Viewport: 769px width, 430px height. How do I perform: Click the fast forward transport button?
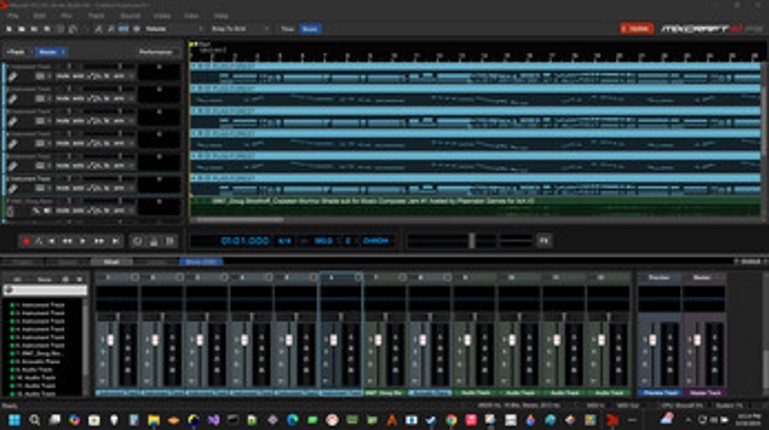tap(98, 241)
